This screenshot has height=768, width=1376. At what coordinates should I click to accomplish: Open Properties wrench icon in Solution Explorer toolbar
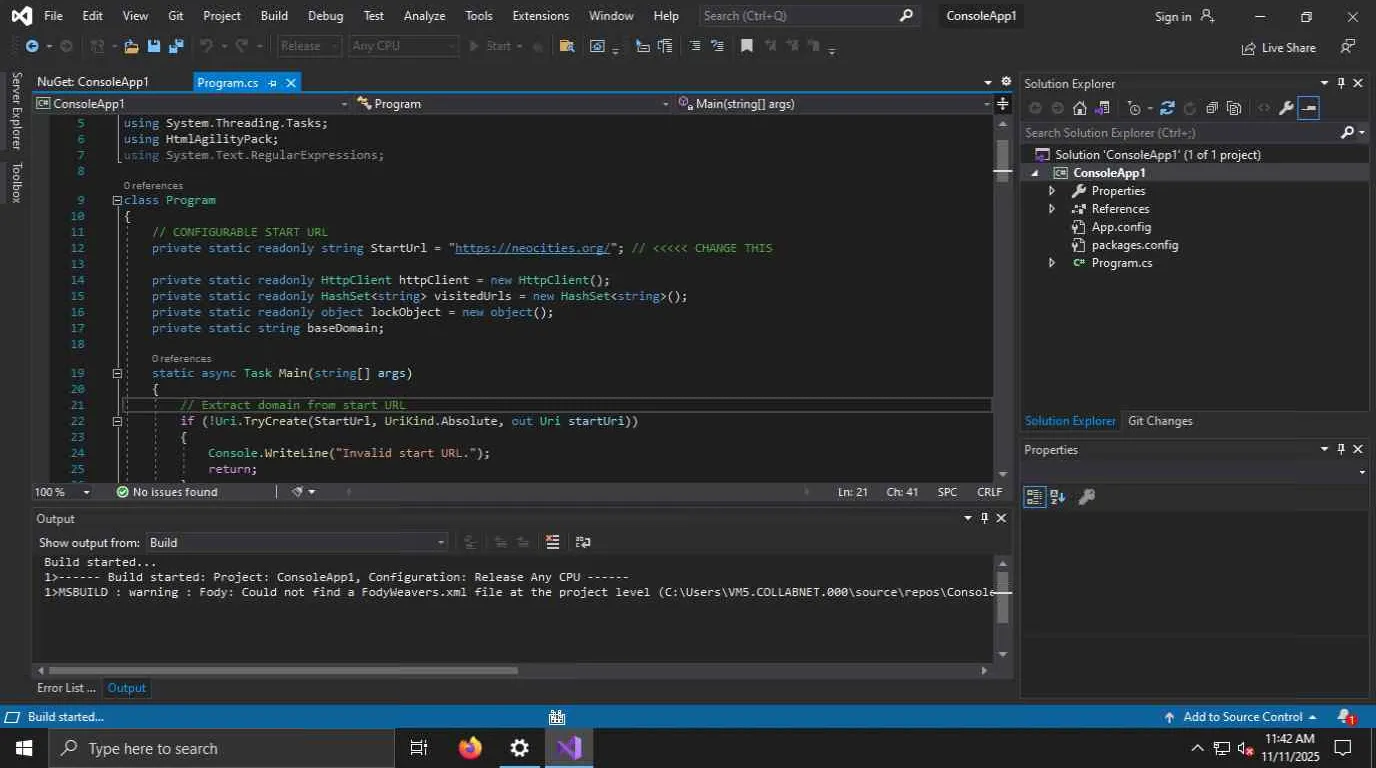click(x=1286, y=108)
